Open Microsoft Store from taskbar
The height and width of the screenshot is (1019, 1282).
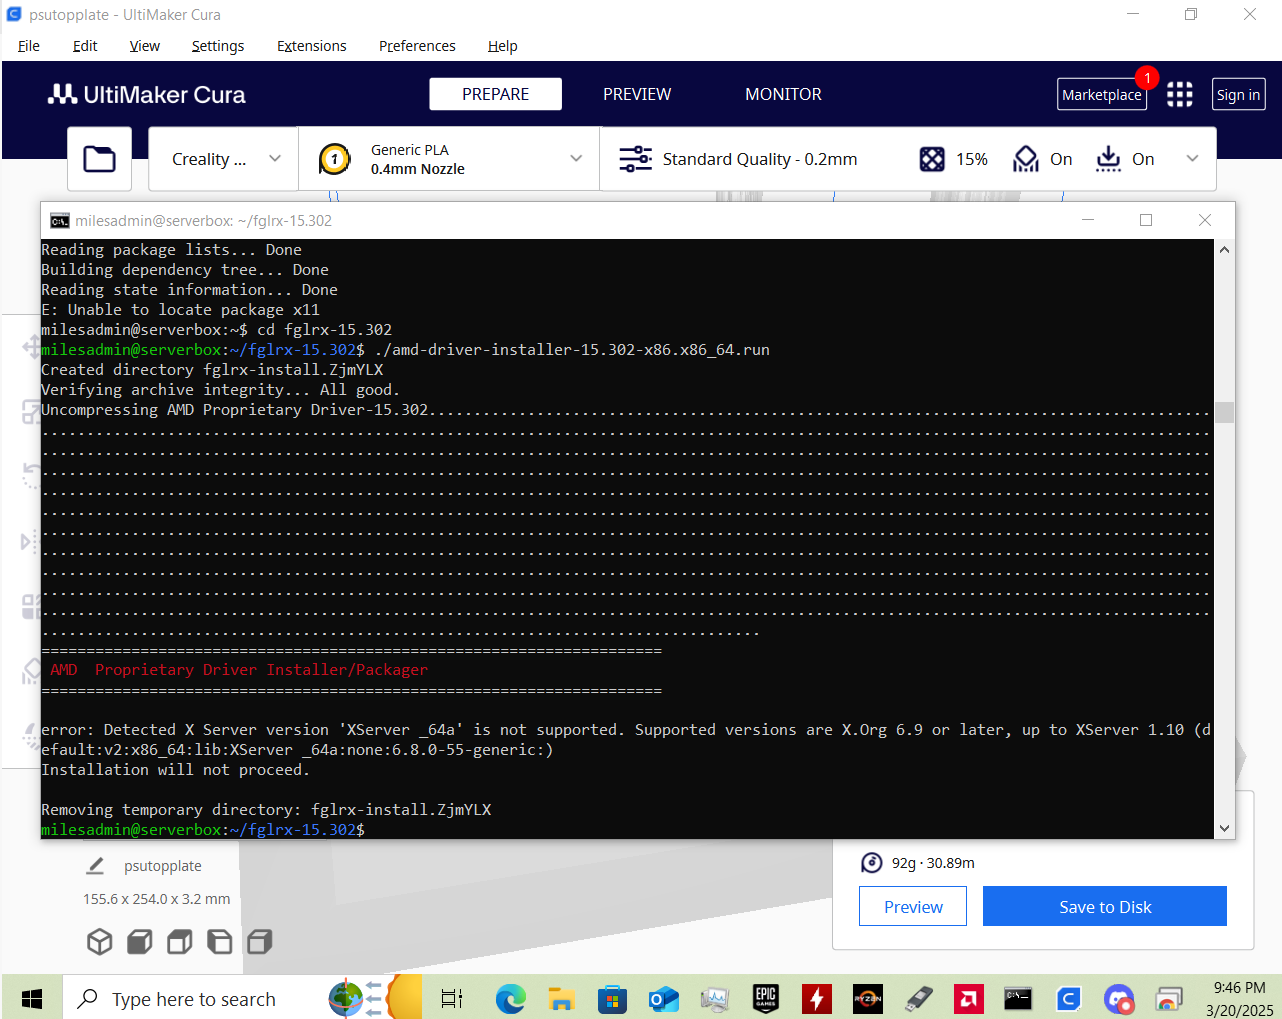coord(612,998)
